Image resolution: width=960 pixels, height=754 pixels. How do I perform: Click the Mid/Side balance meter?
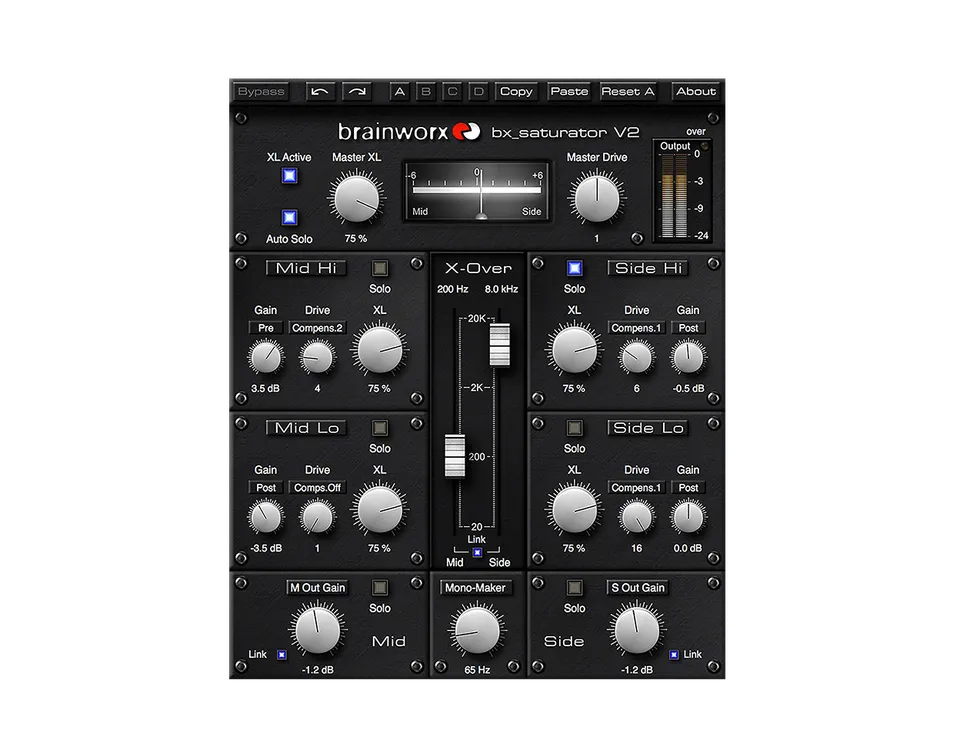point(477,191)
